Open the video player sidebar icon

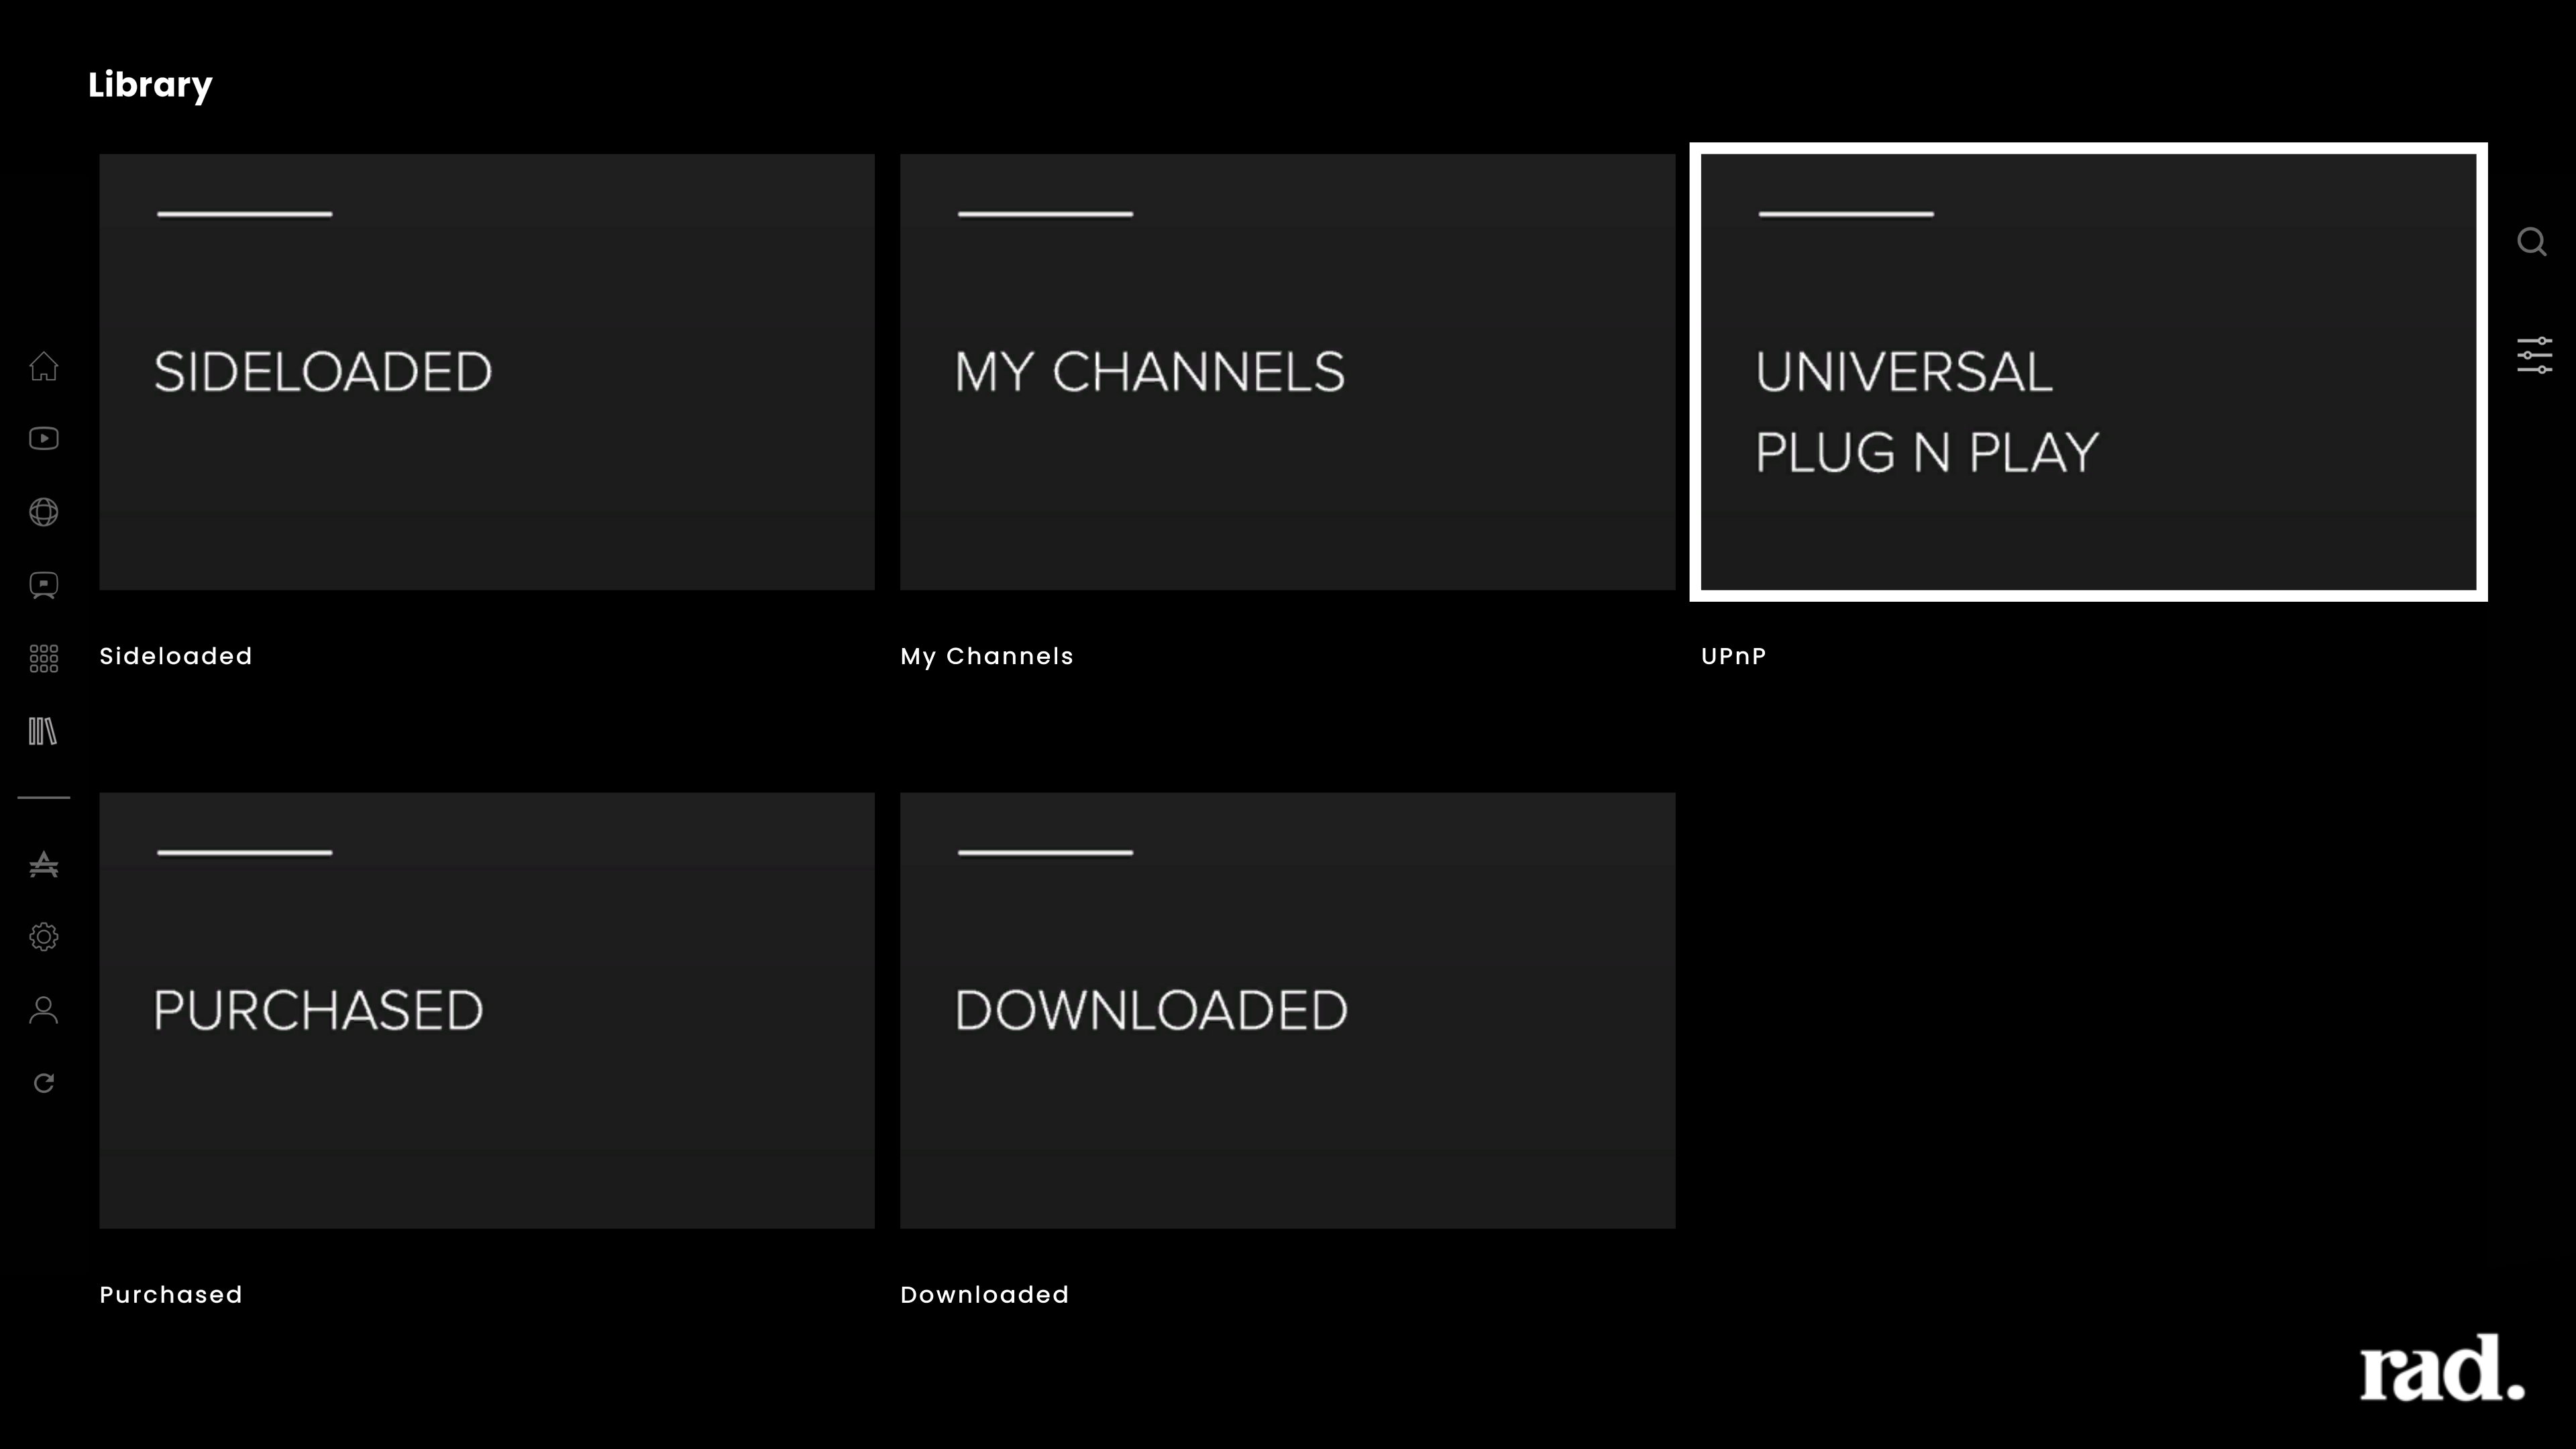(x=43, y=439)
